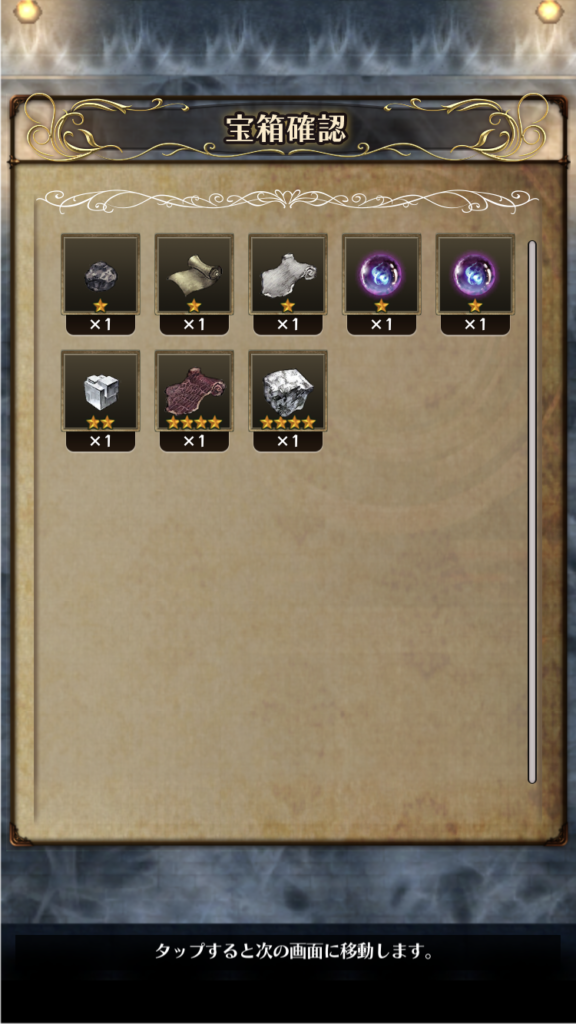Image resolution: width=576 pixels, height=1024 pixels.
Task: Choose the white cloth hide item
Action: tap(288, 275)
